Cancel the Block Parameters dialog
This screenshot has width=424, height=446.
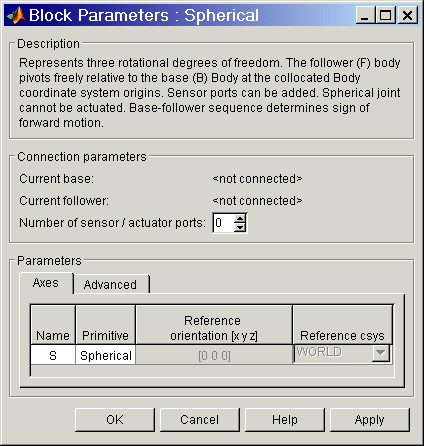pos(200,420)
